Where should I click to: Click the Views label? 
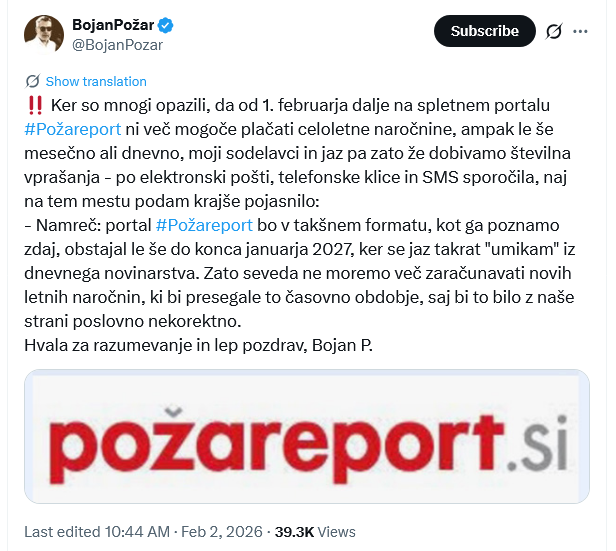(x=337, y=532)
